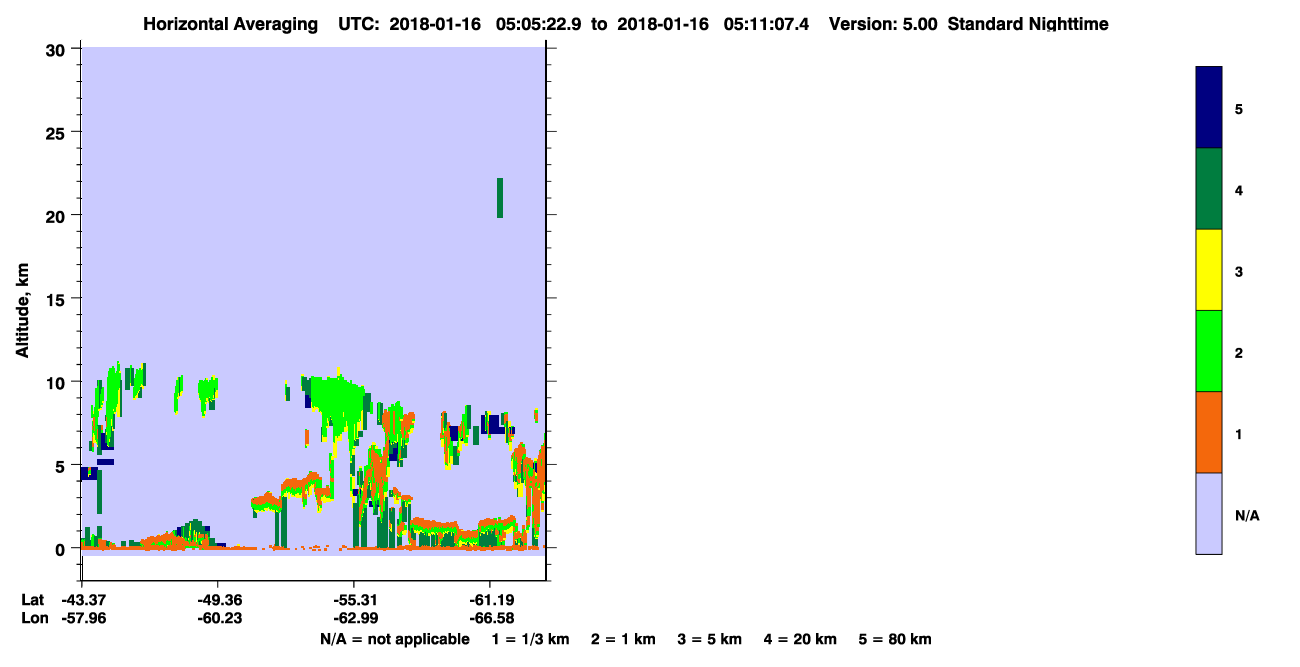Click the '4 = 20 km' legend text
The height and width of the screenshot is (667, 1300).
[x=798, y=640]
